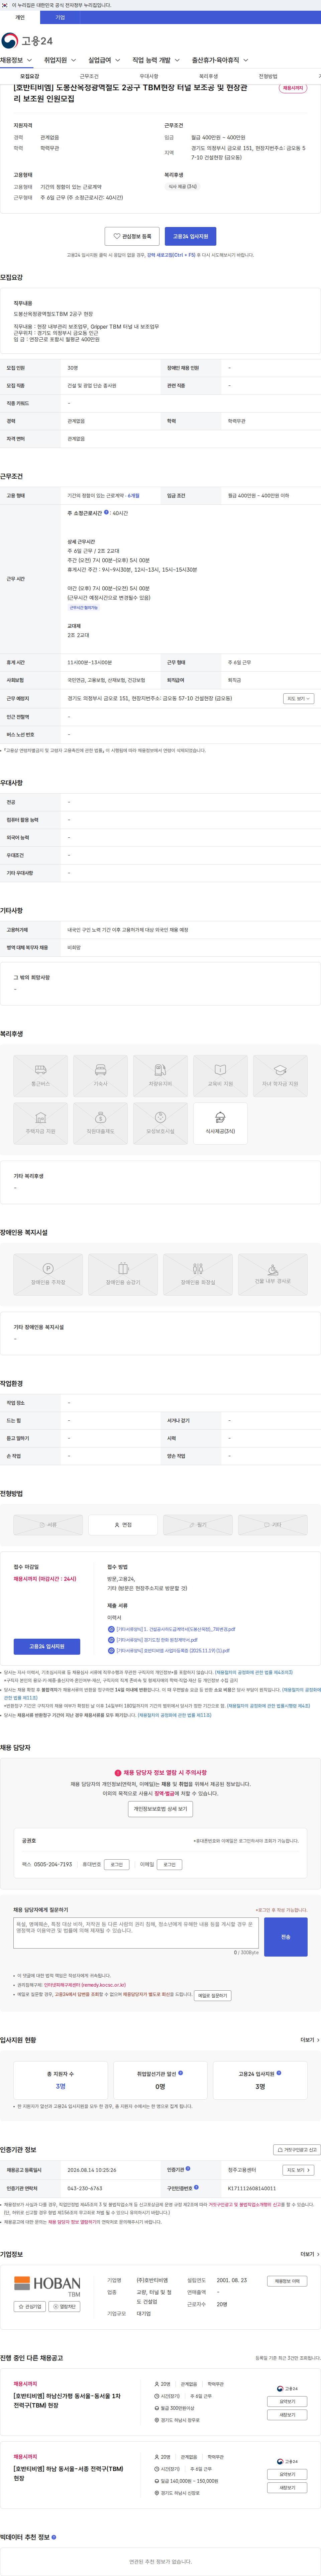Download the third attached pdf link

169,1651
